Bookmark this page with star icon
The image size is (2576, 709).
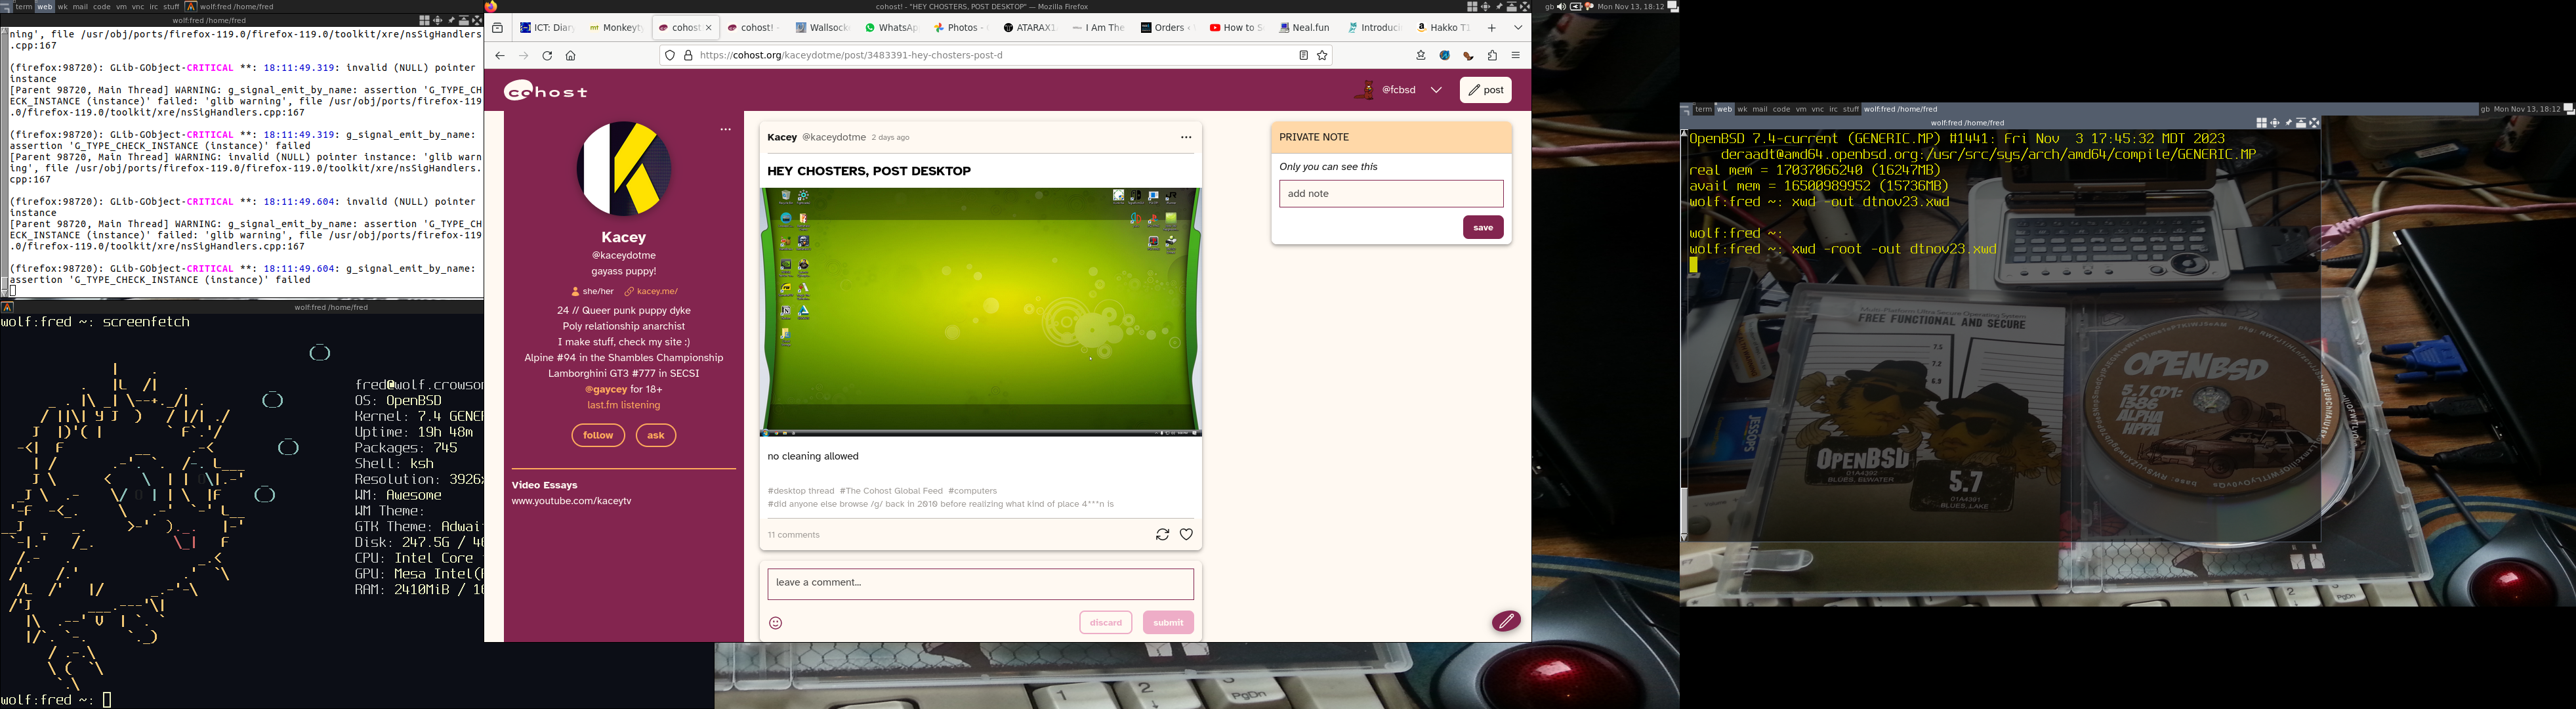1322,56
